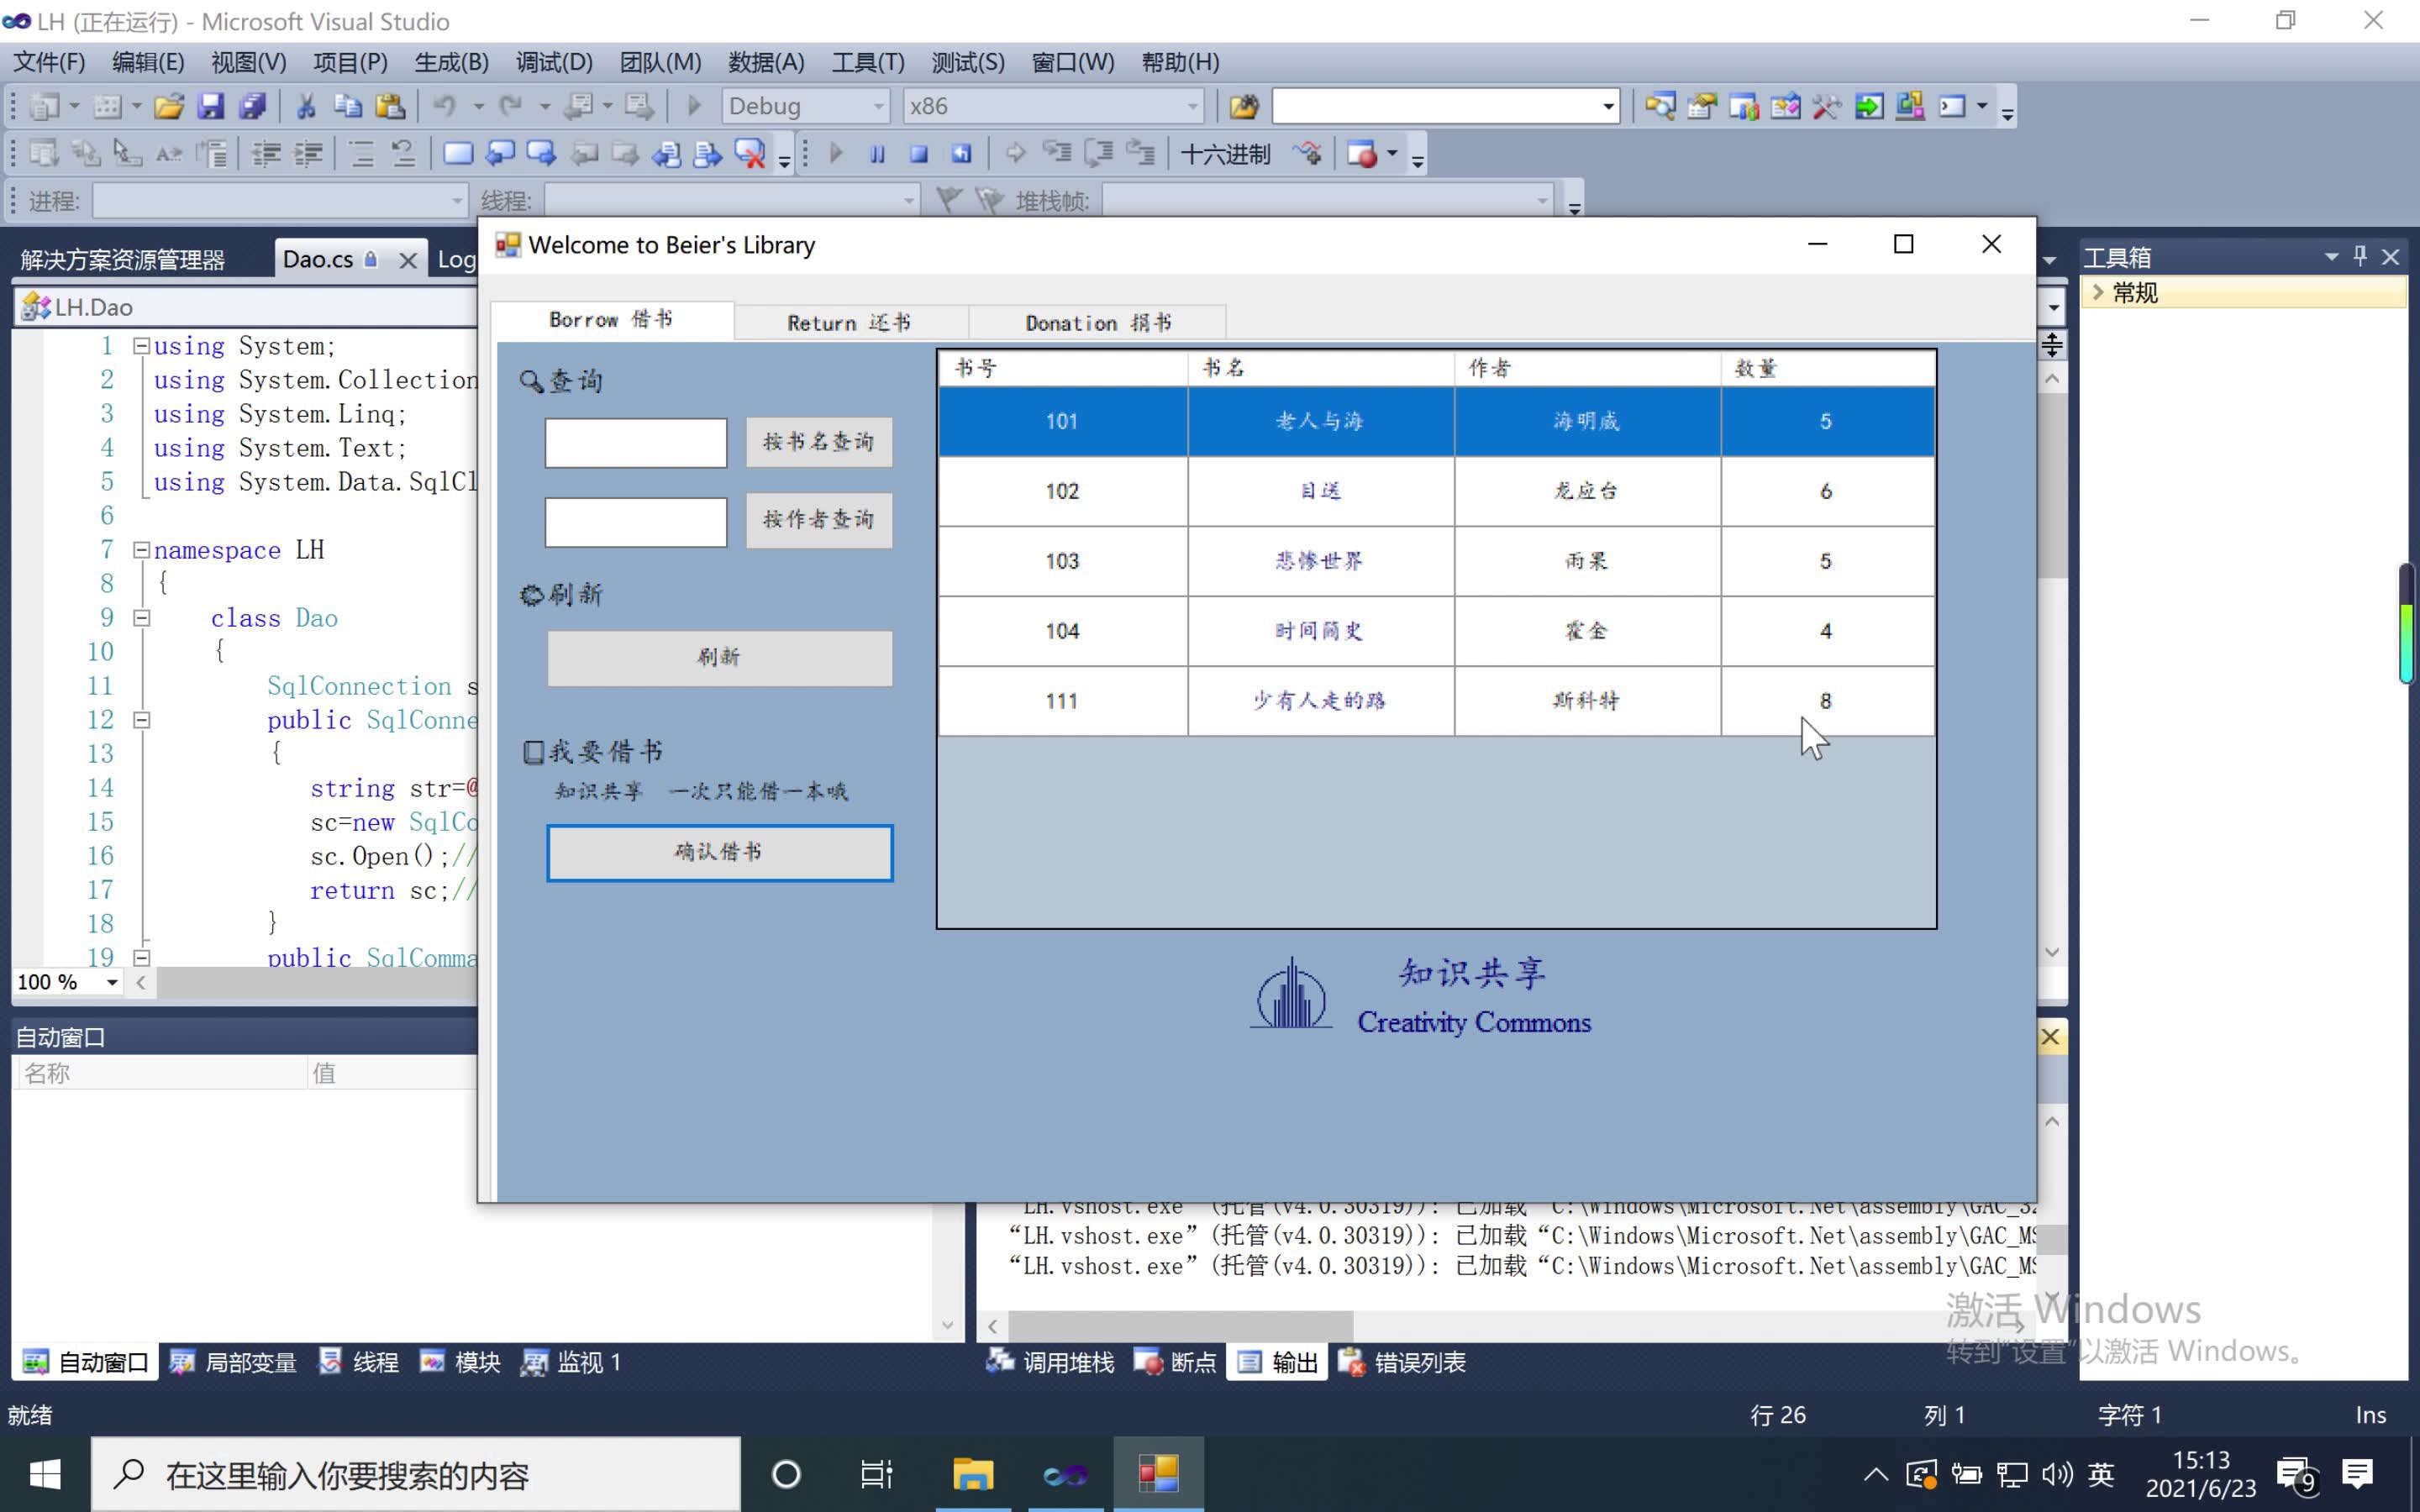Screen dimensions: 2420x1512
Task: Click the Save All toolbar icon
Action: [x=252, y=106]
